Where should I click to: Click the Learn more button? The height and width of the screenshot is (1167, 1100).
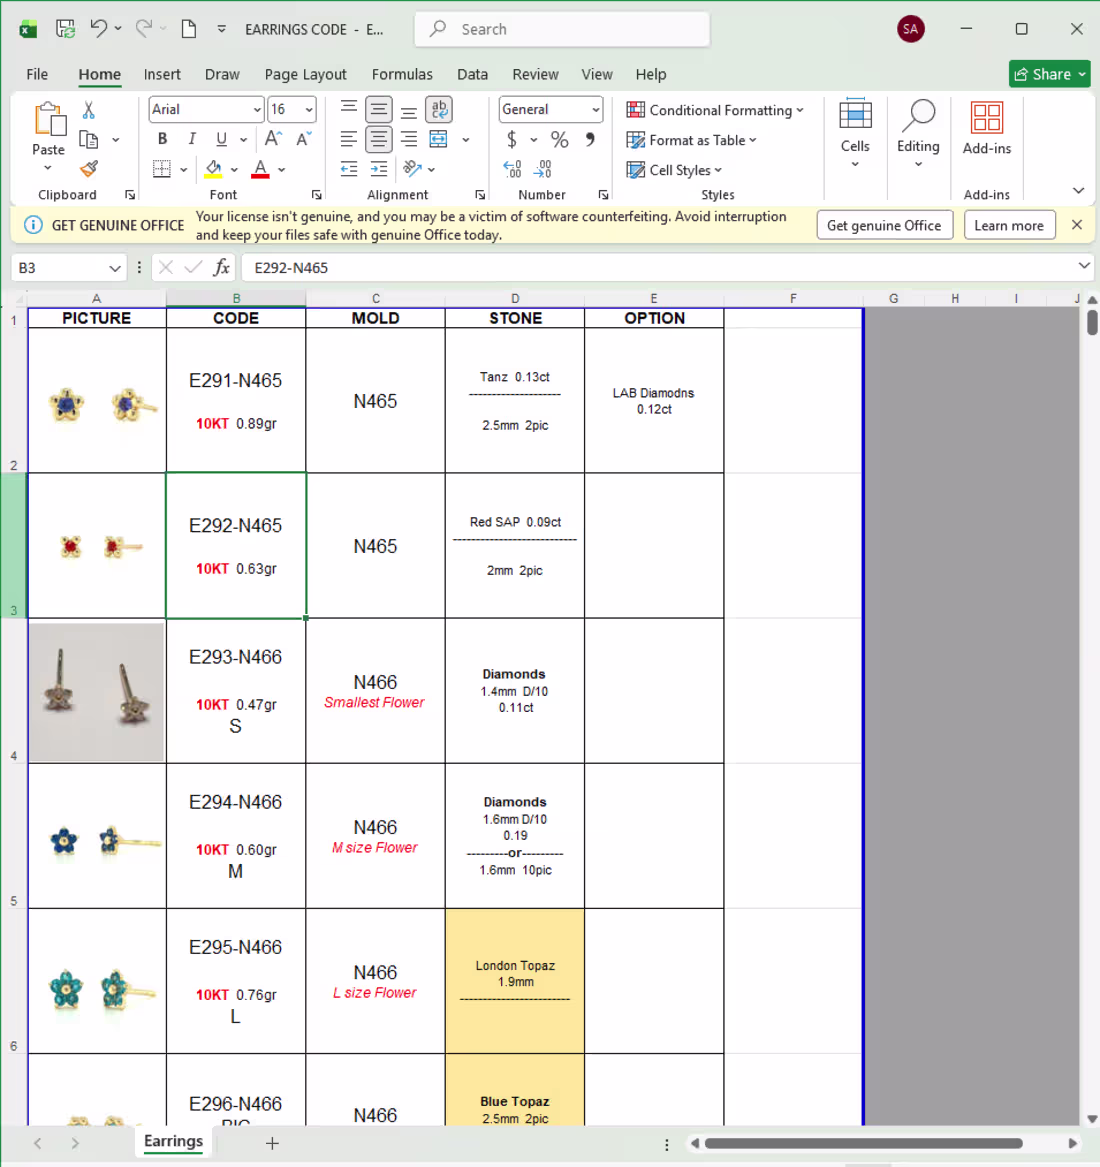(1008, 226)
